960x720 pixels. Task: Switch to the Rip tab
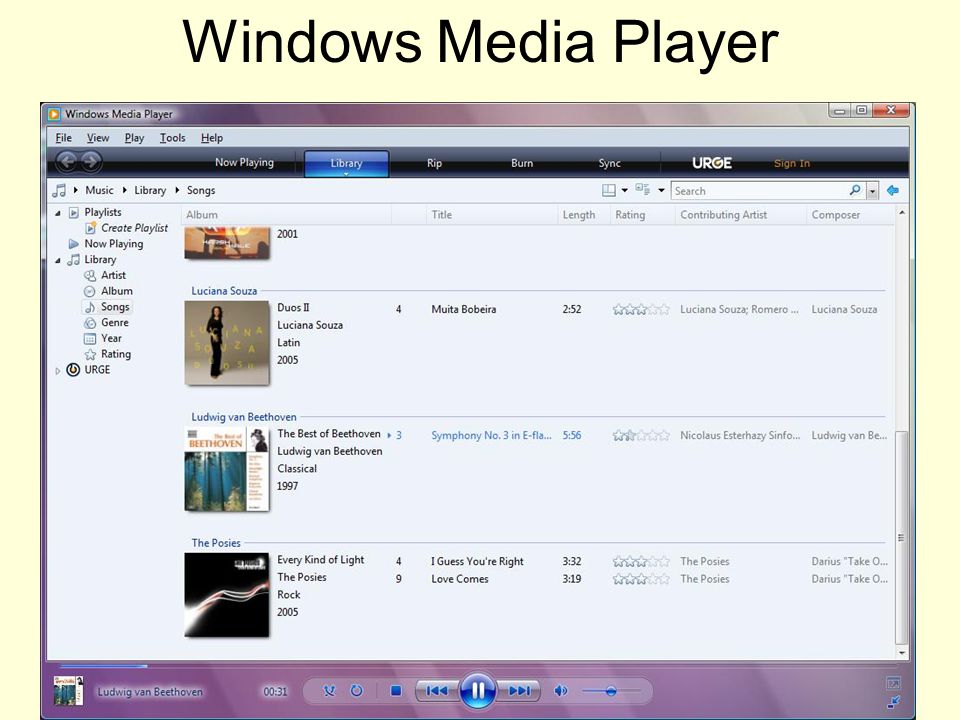coord(434,163)
